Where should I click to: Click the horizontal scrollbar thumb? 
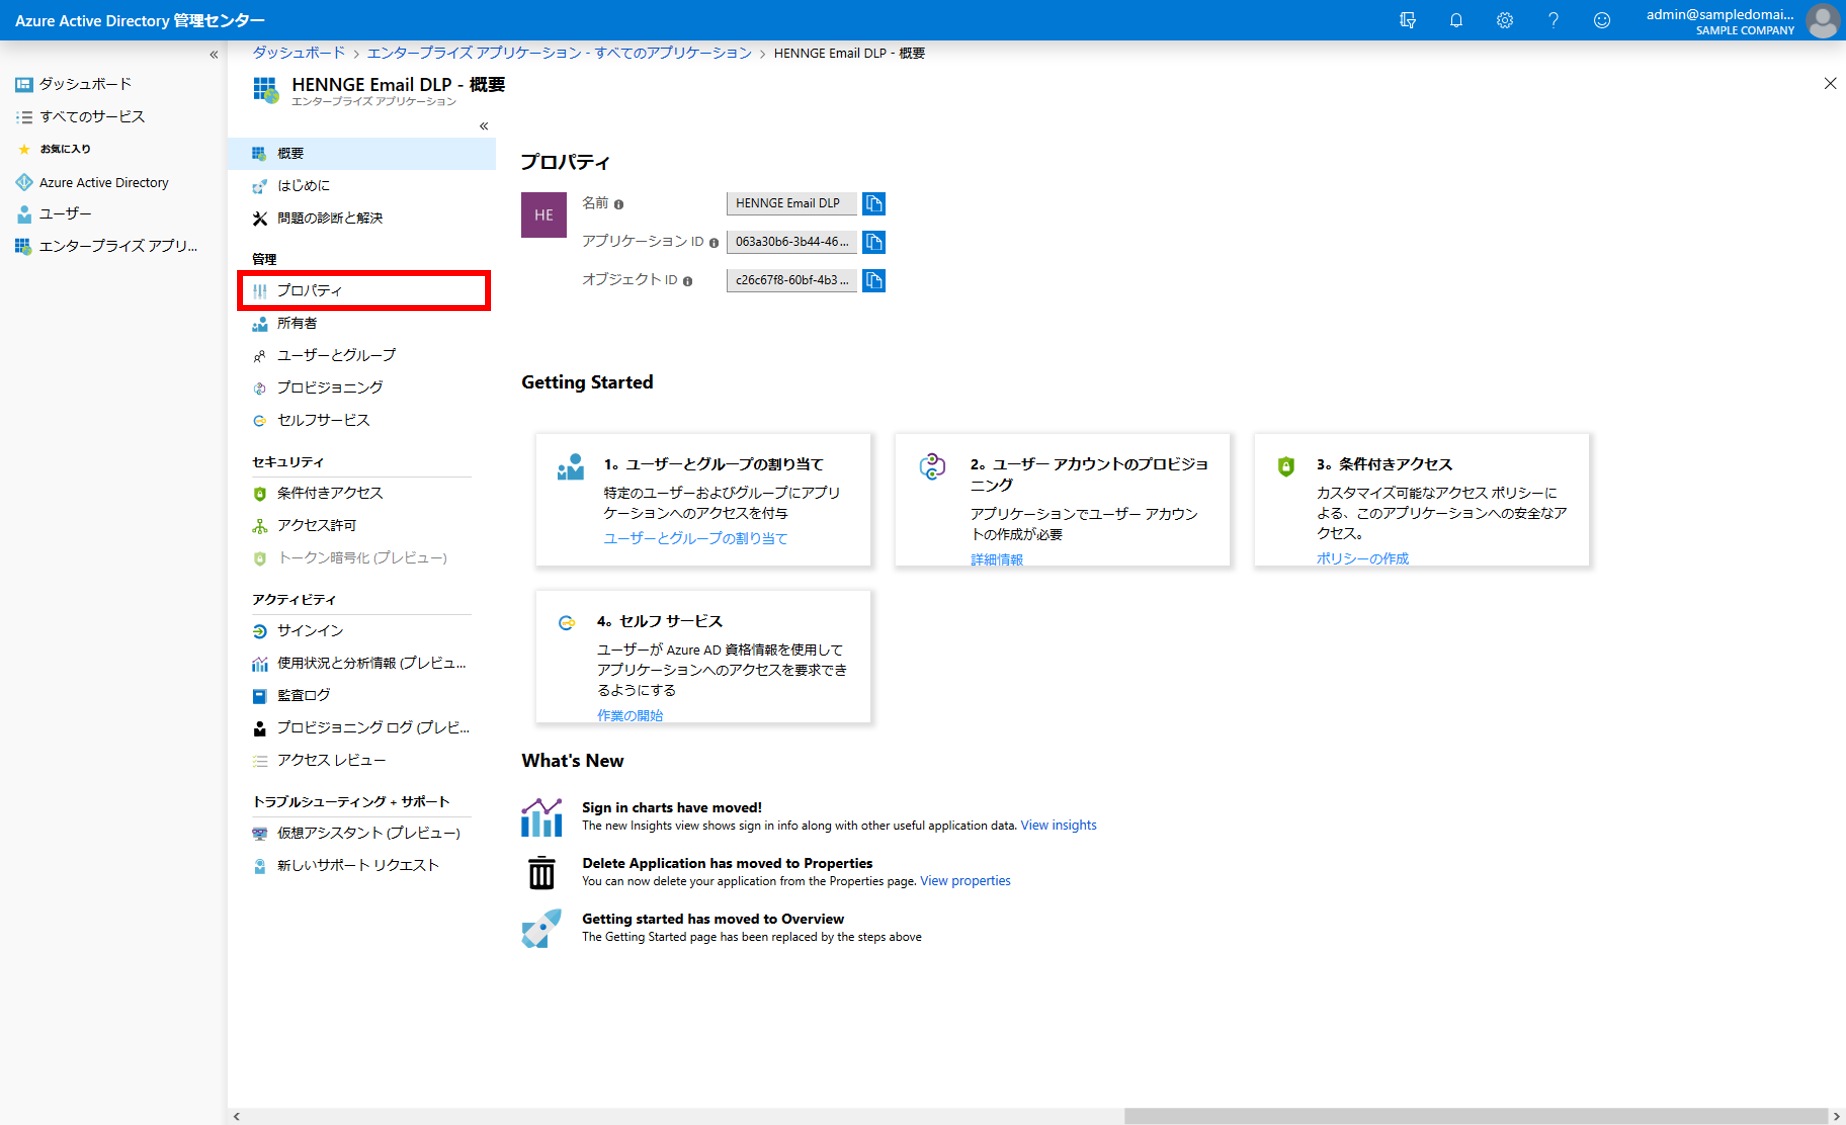[1476, 1116]
